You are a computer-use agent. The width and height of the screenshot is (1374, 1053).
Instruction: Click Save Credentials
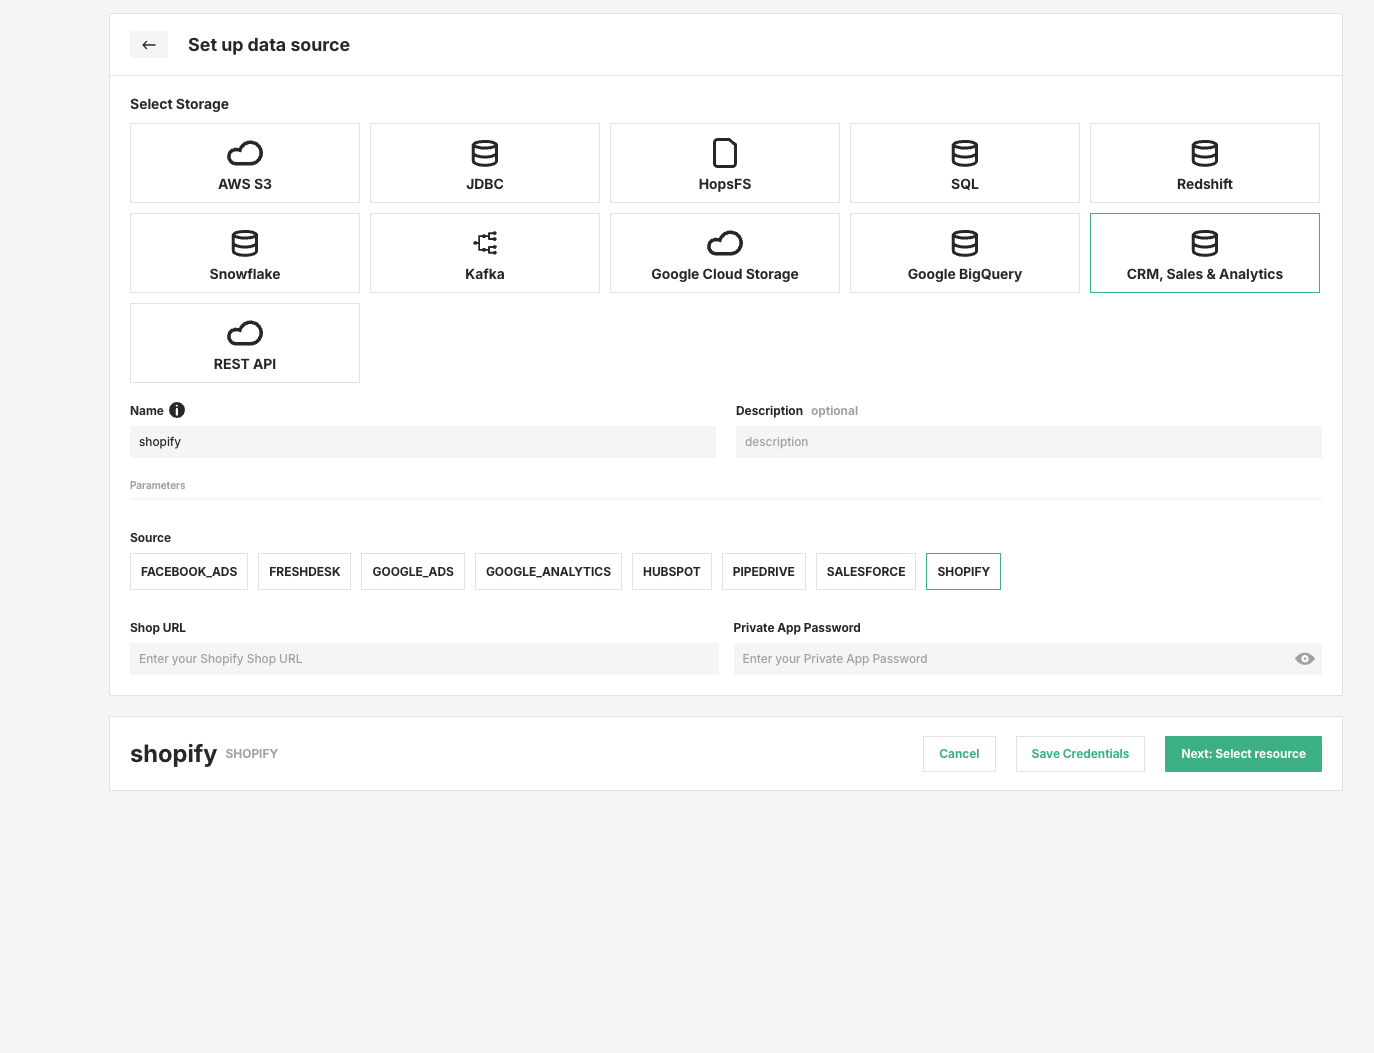click(x=1080, y=753)
